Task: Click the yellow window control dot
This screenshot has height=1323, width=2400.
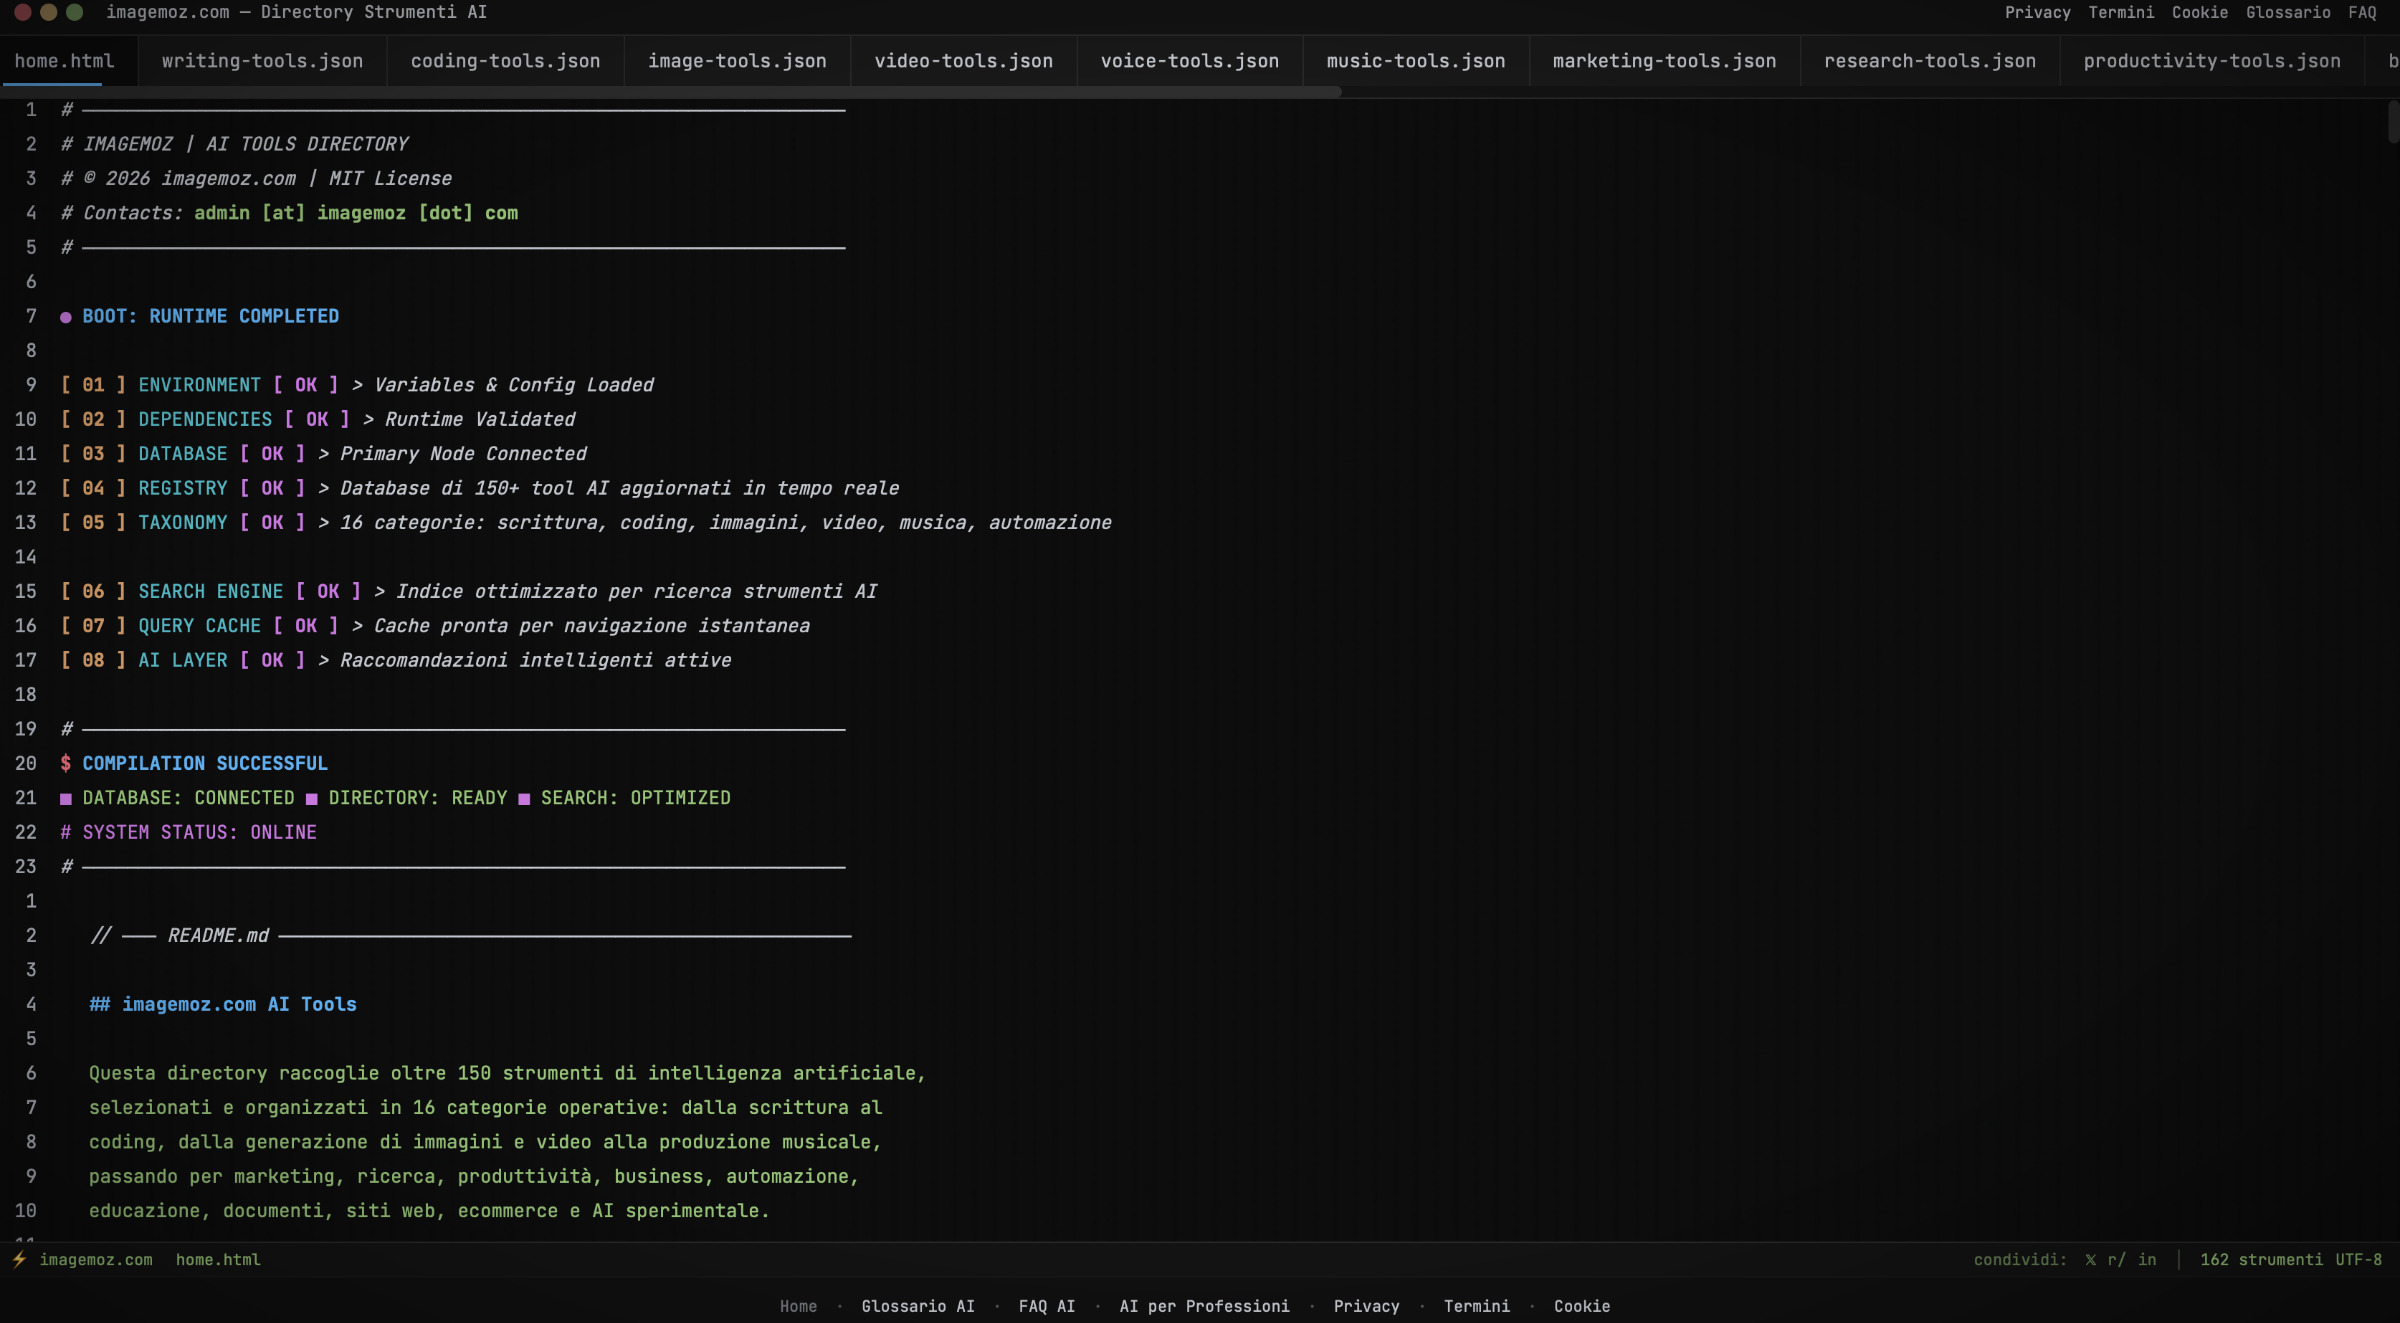Action: tap(48, 13)
